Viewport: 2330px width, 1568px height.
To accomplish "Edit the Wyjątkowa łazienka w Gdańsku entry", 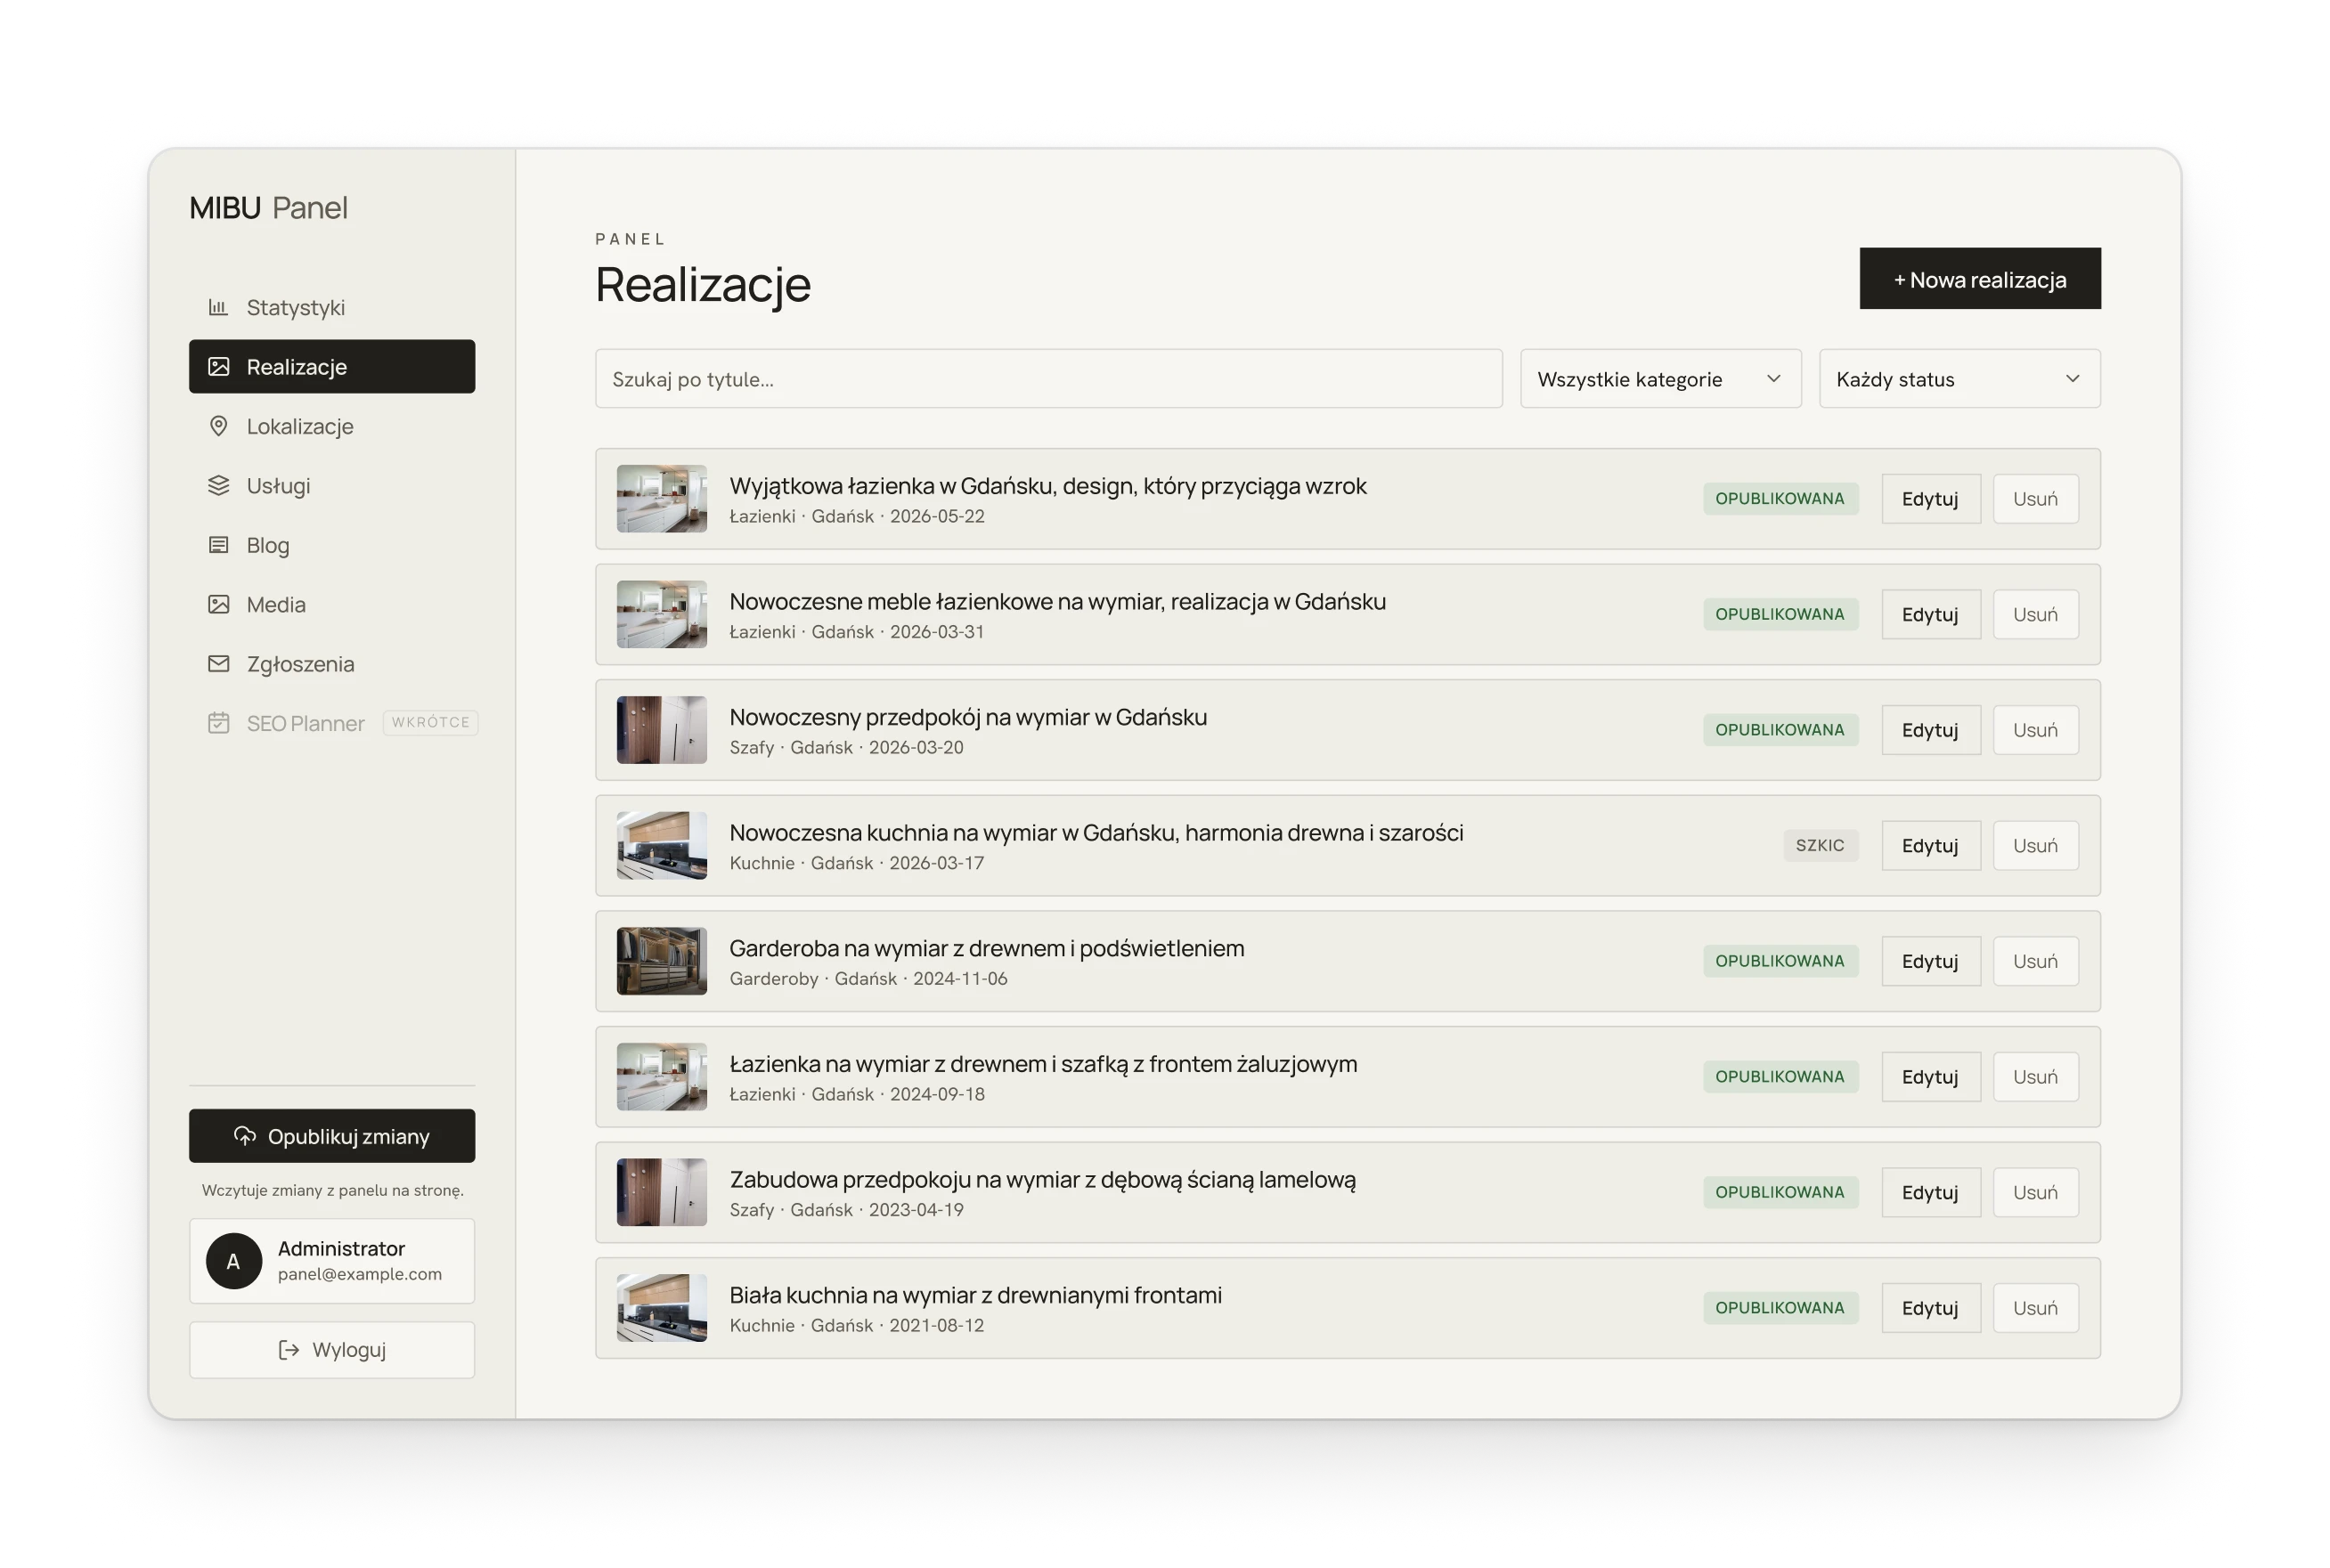I will (x=1930, y=499).
